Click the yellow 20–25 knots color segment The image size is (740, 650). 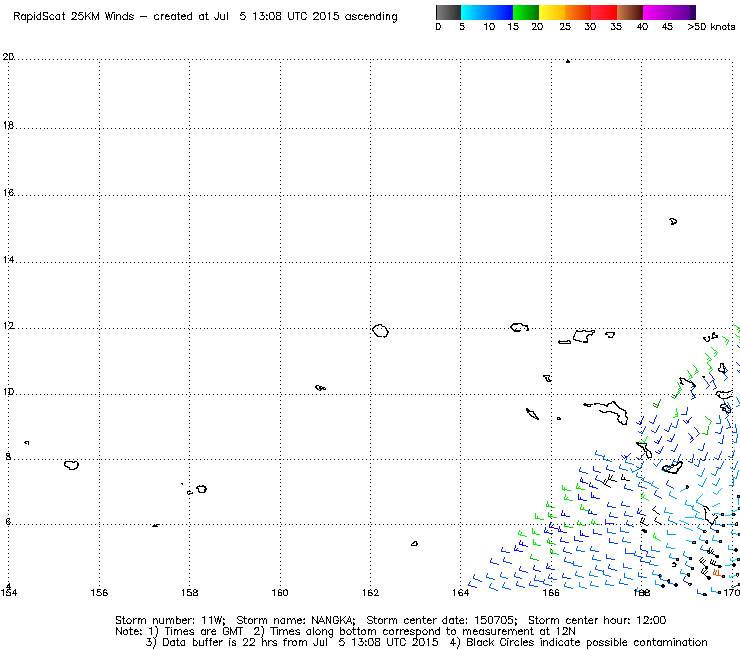click(552, 12)
